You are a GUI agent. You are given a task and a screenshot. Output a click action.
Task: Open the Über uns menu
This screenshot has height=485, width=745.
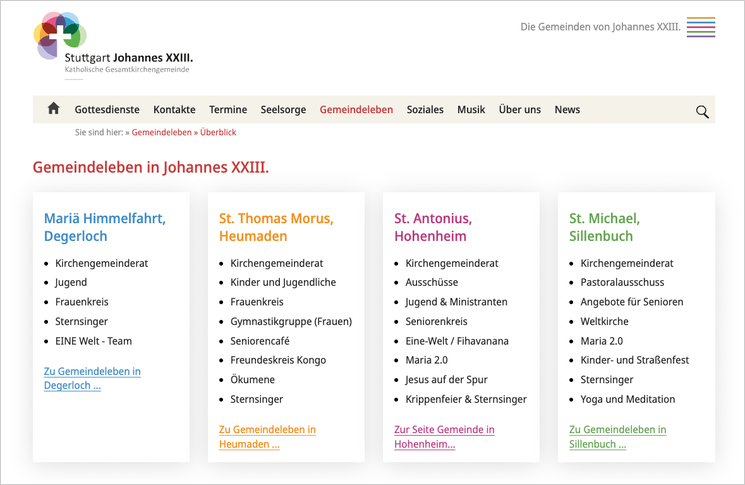coord(520,110)
